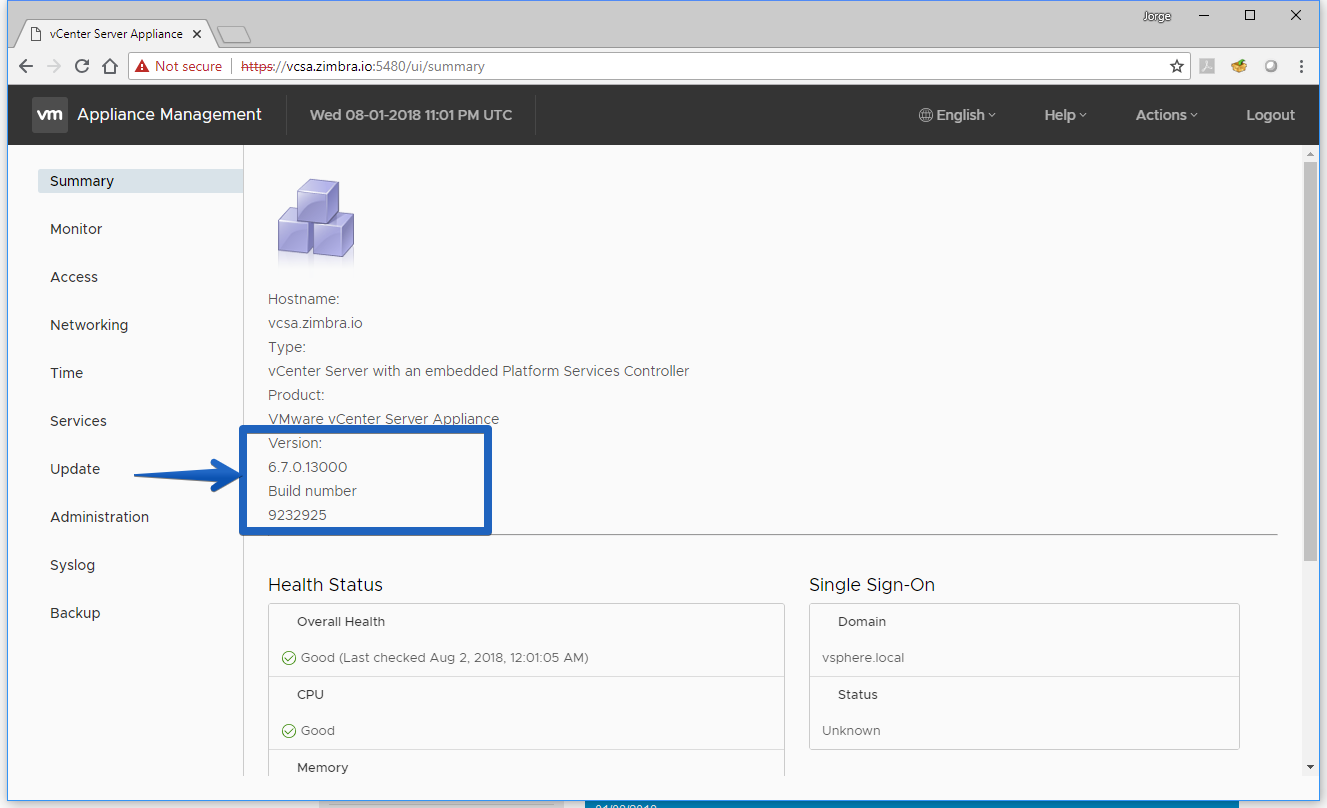Image resolution: width=1327 pixels, height=808 pixels.
Task: Expand the English language dropdown
Action: point(957,115)
